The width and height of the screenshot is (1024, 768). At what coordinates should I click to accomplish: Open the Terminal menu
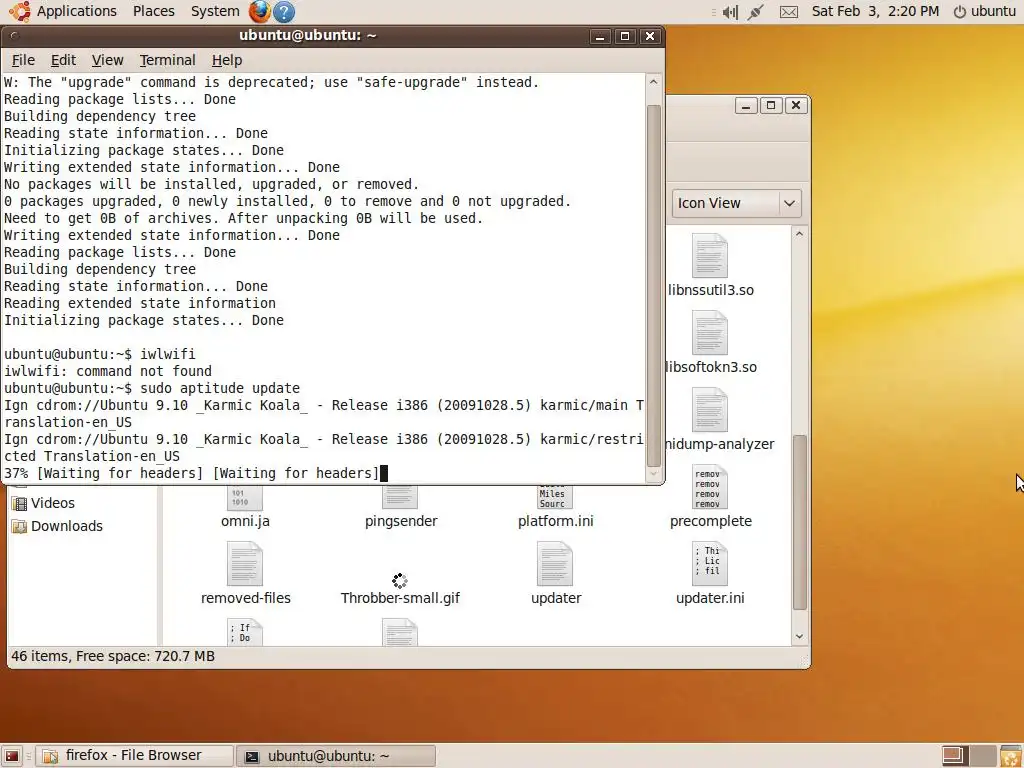click(168, 60)
